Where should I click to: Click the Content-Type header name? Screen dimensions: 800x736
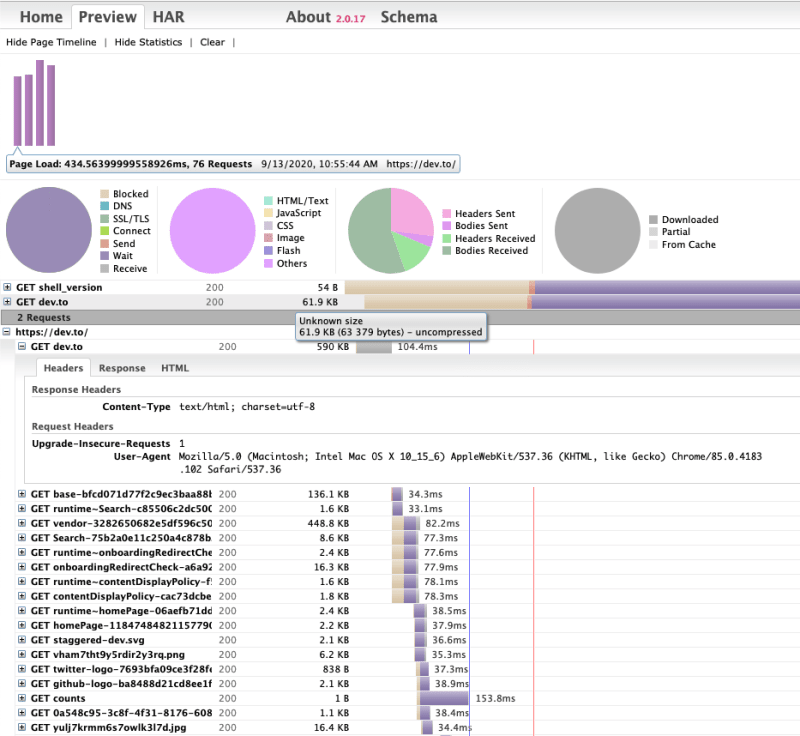click(136, 407)
